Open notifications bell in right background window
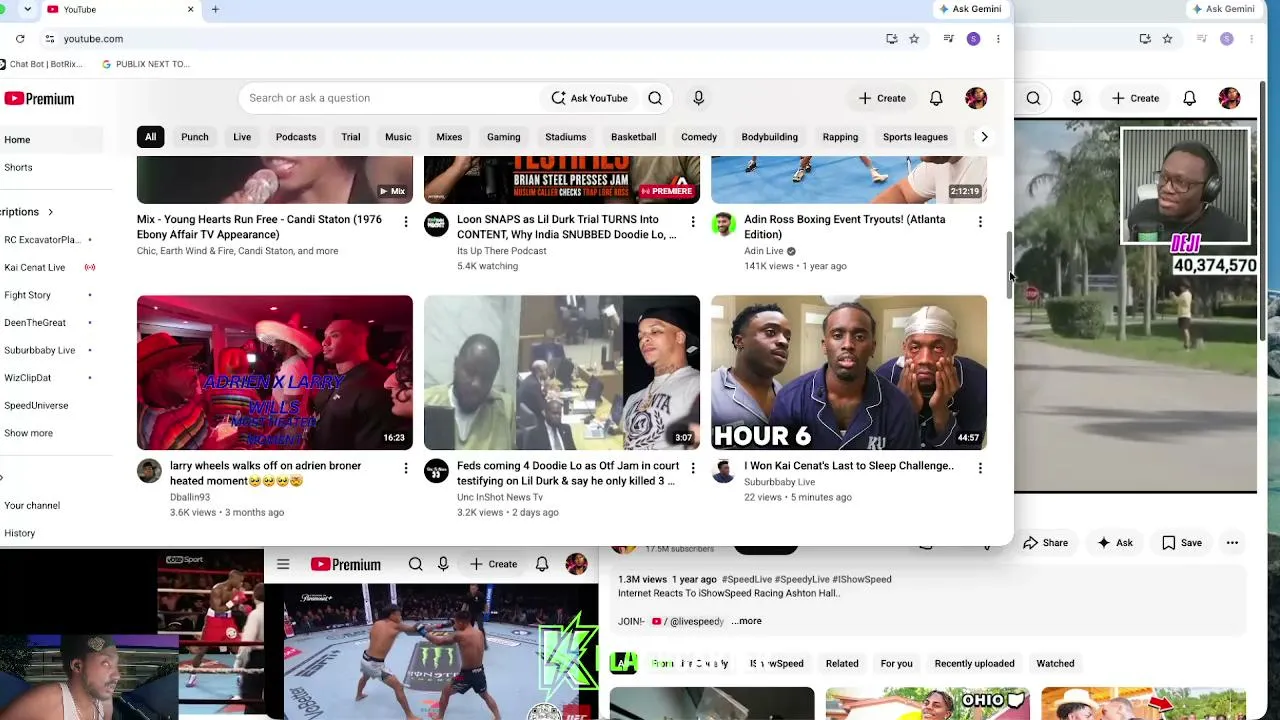The image size is (1280, 720). tap(1189, 98)
